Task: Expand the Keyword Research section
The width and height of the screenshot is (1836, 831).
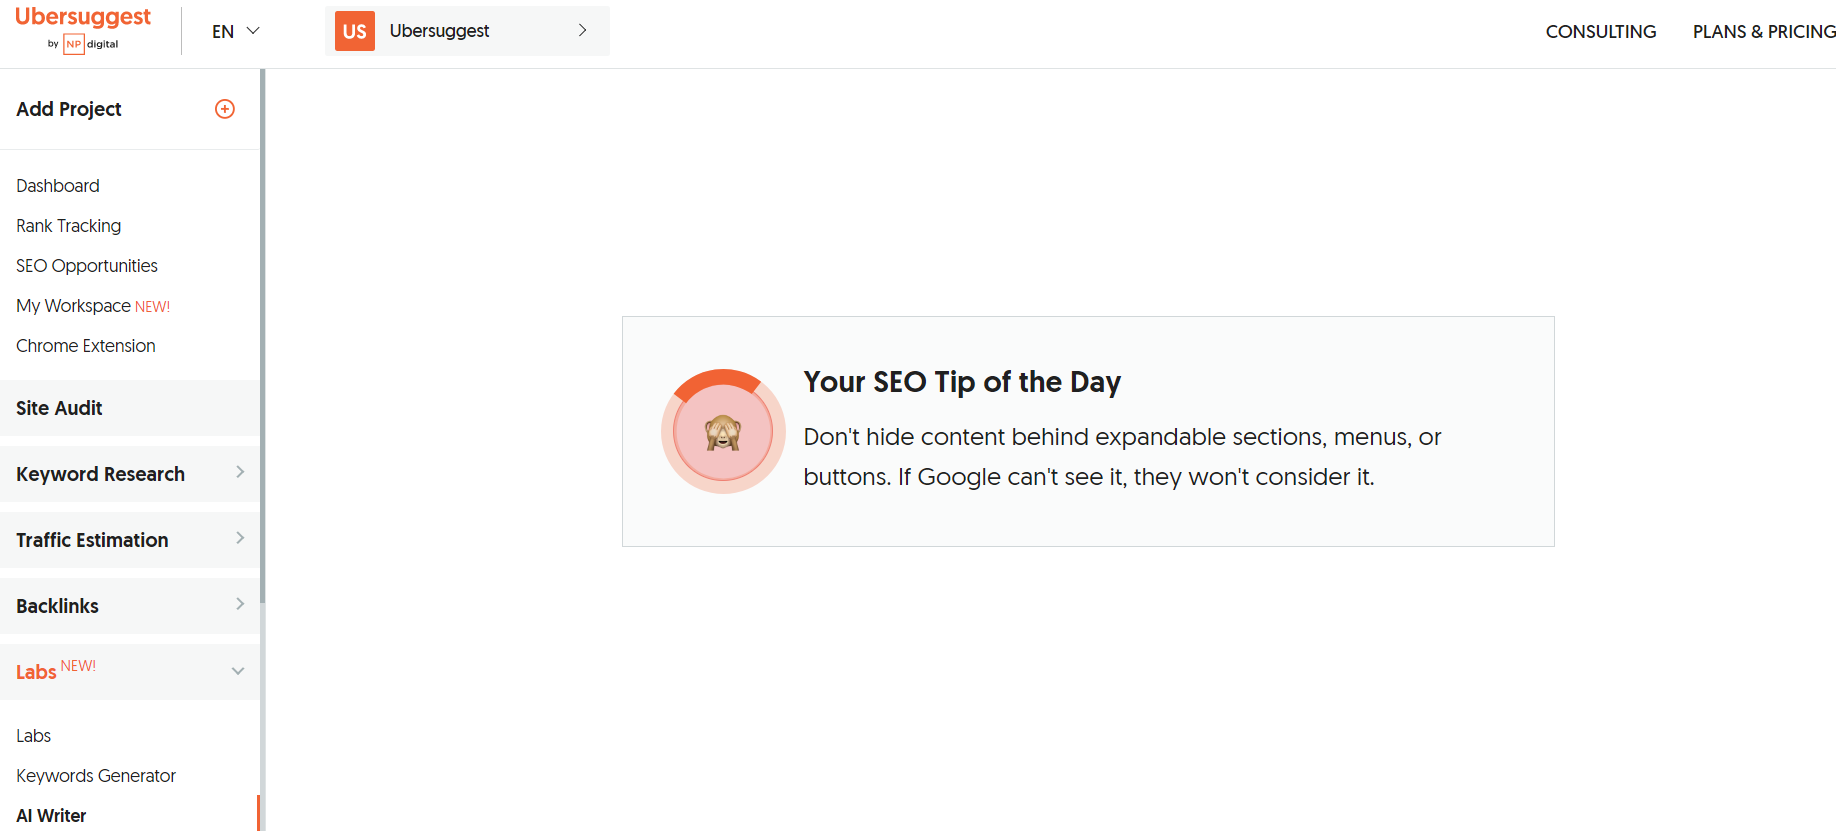Action: tap(130, 474)
